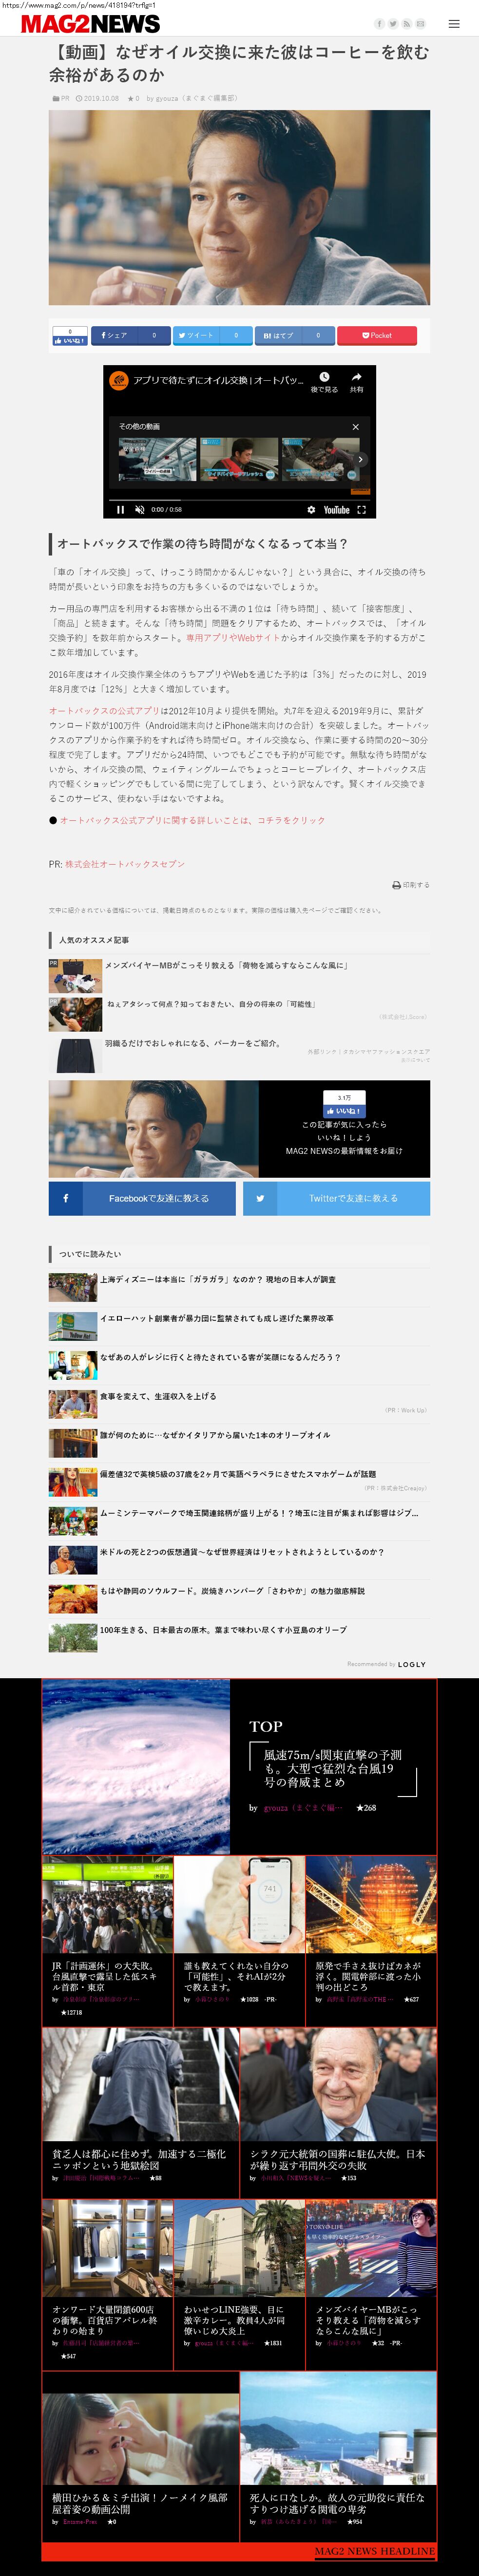Open the ねぇアタシって何点? recommended article
The image size is (479, 2576).
(211, 1004)
